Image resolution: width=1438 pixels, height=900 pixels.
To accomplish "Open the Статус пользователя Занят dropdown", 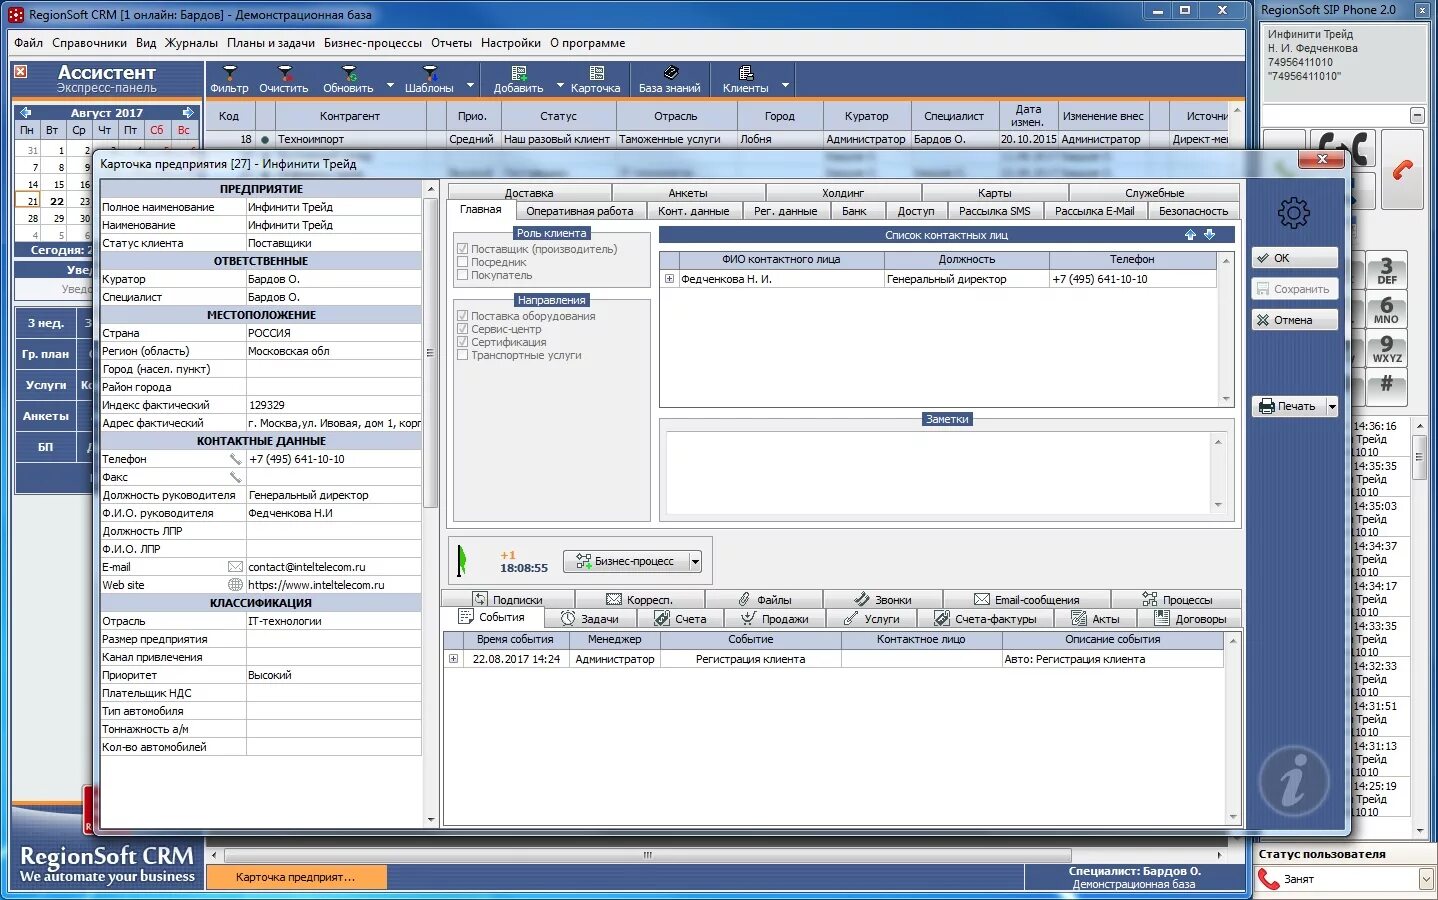I will (x=1425, y=879).
